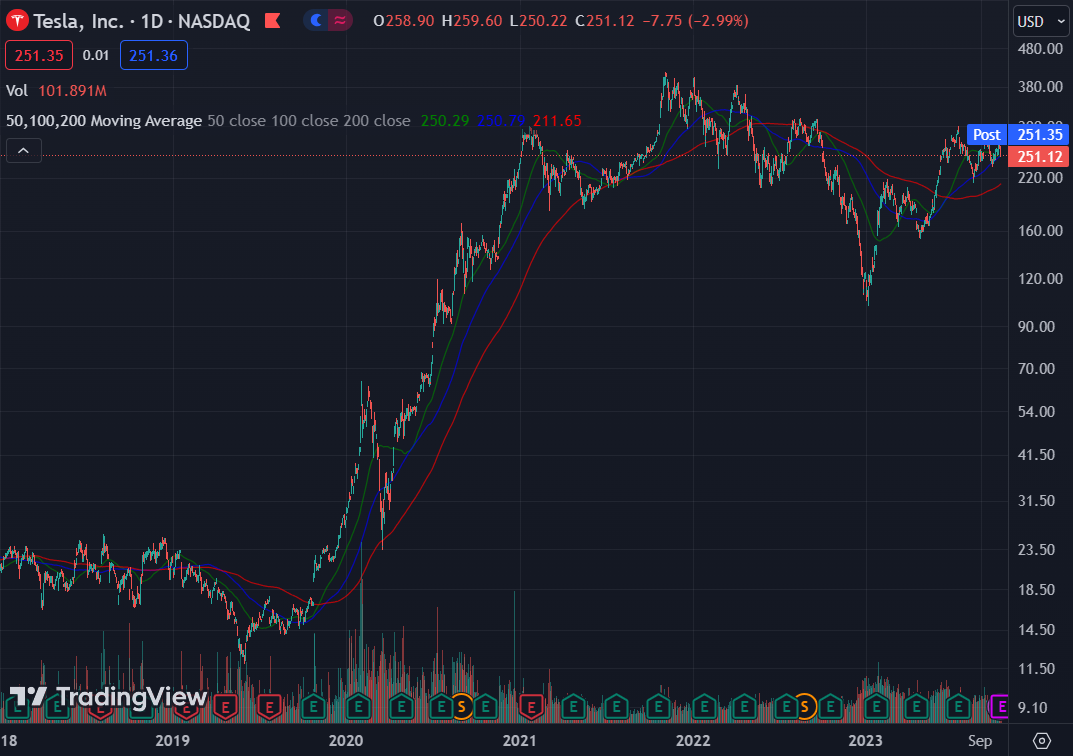1073x756 pixels.
Task: Click the blue 251.36 buy price button
Action: (x=153, y=55)
